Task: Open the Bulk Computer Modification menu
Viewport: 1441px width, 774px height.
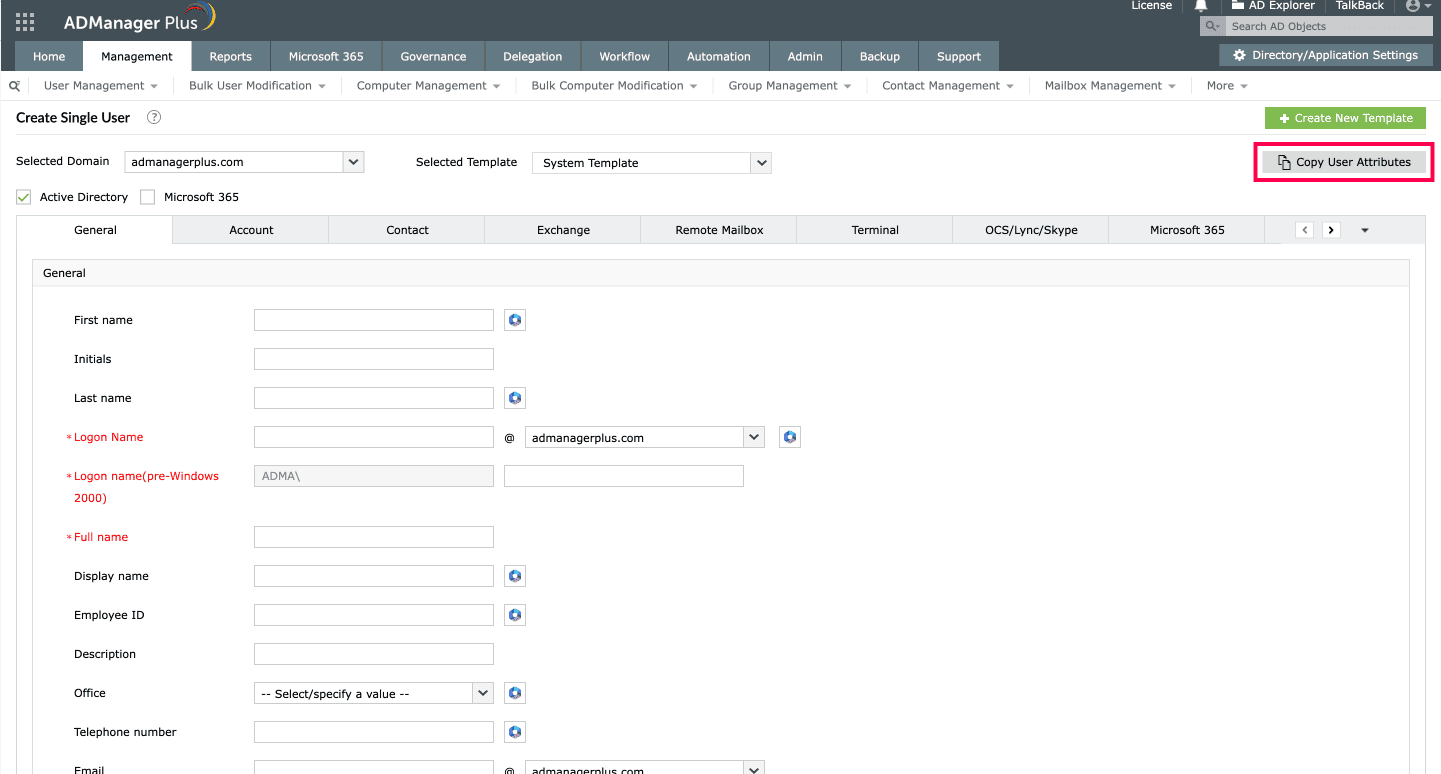Action: tap(614, 86)
